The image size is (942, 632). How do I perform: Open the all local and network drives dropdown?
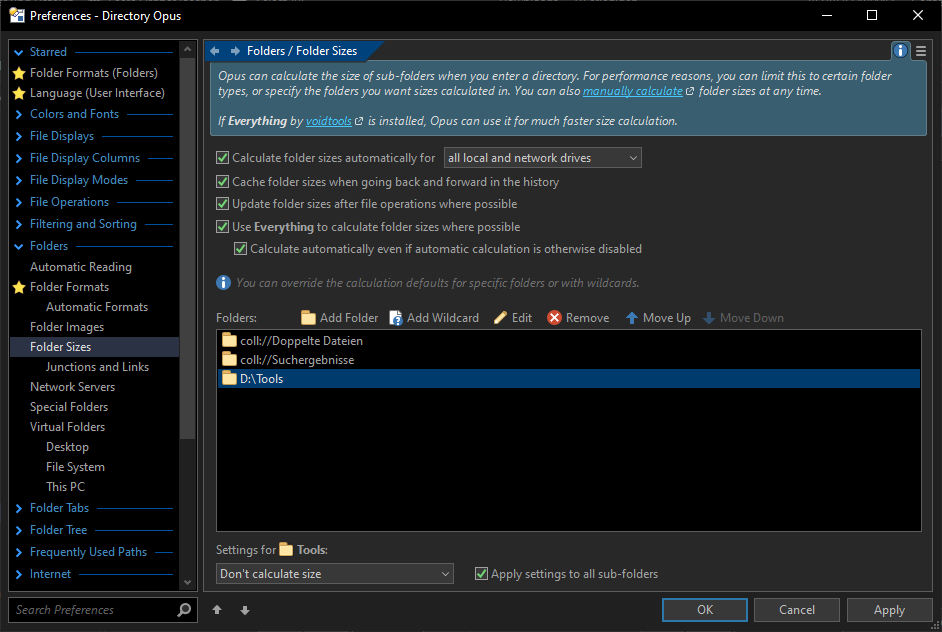tap(542, 158)
